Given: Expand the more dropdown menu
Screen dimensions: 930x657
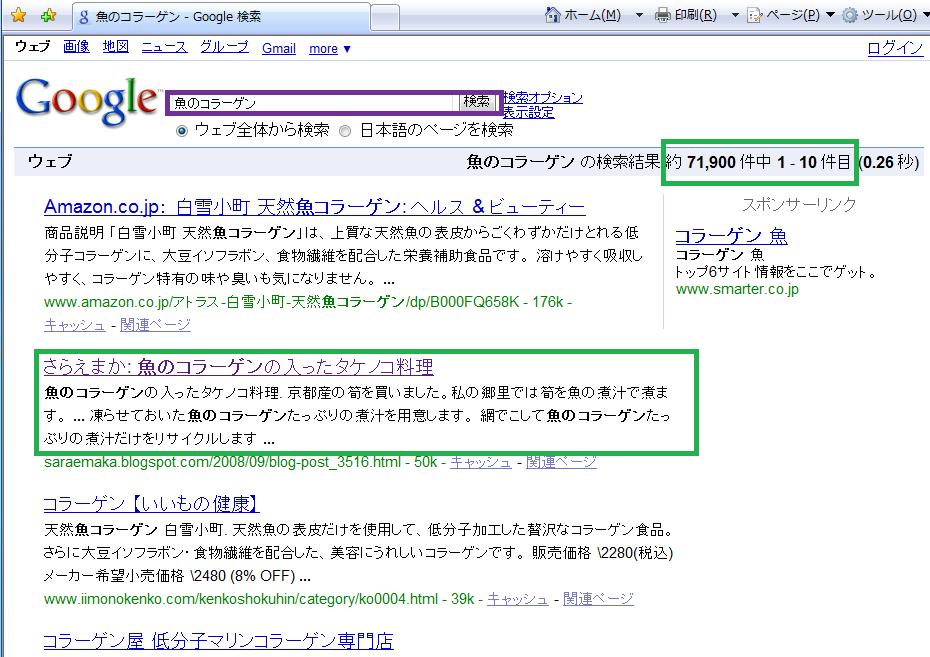Looking at the screenshot, I should tap(330, 49).
